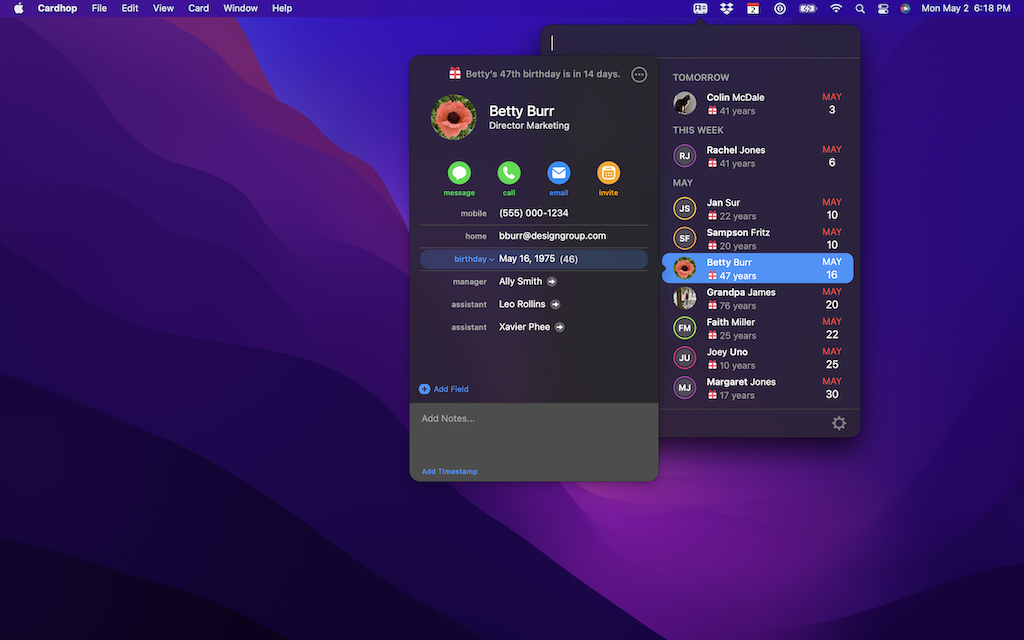Open the Apple menu
Image resolution: width=1024 pixels, height=640 pixels.
(x=19, y=8)
